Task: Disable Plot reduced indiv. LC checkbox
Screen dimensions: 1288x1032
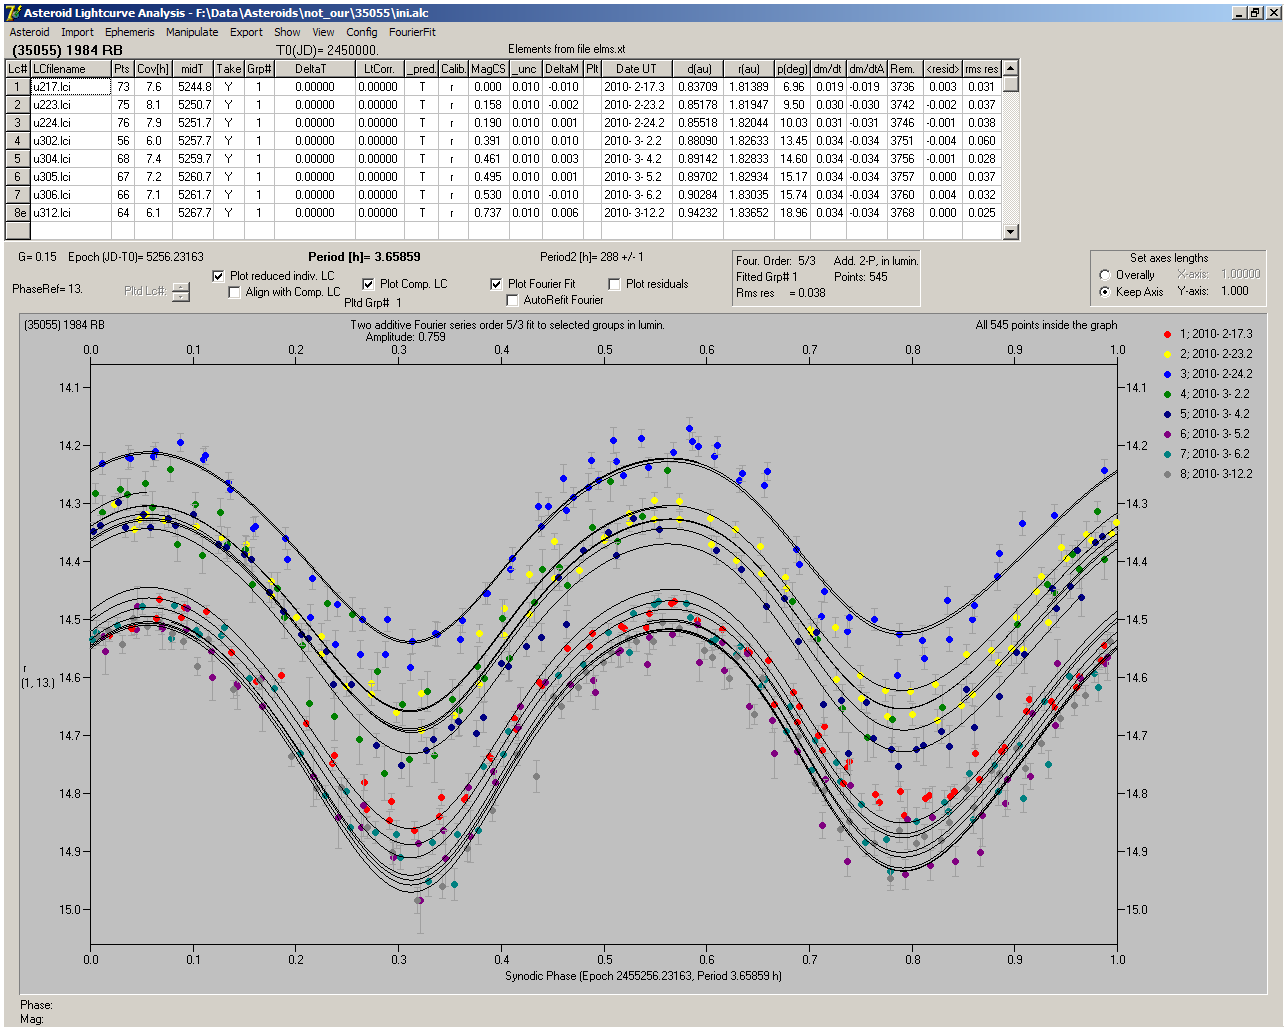Action: [x=219, y=276]
